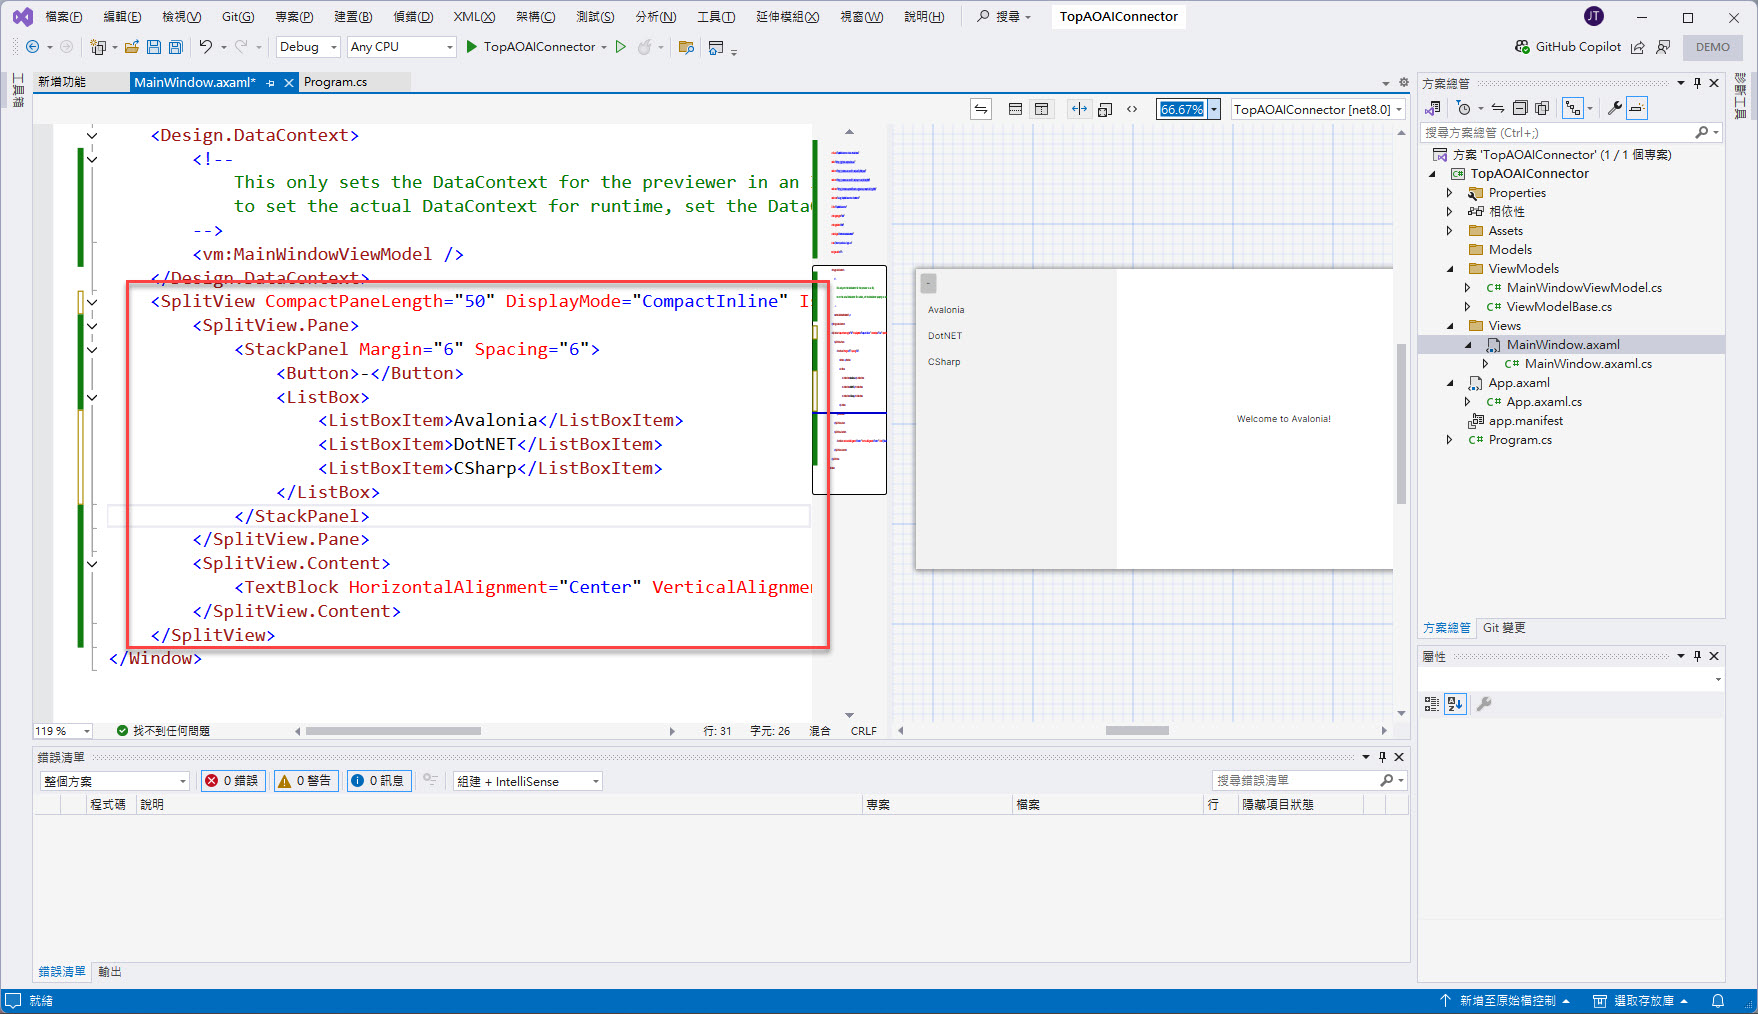Viewport: 1758px width, 1014px height.
Task: Click the Save All icon
Action: (176, 47)
